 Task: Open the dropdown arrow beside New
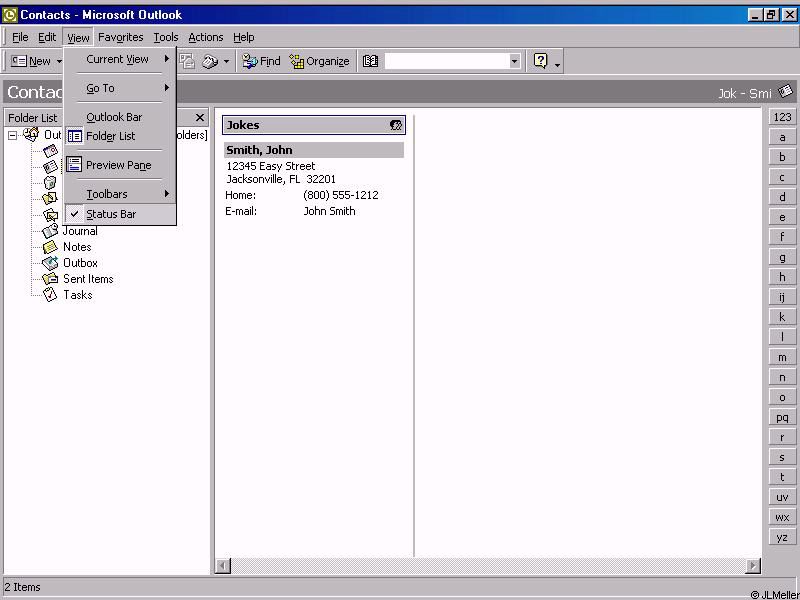tap(59, 62)
